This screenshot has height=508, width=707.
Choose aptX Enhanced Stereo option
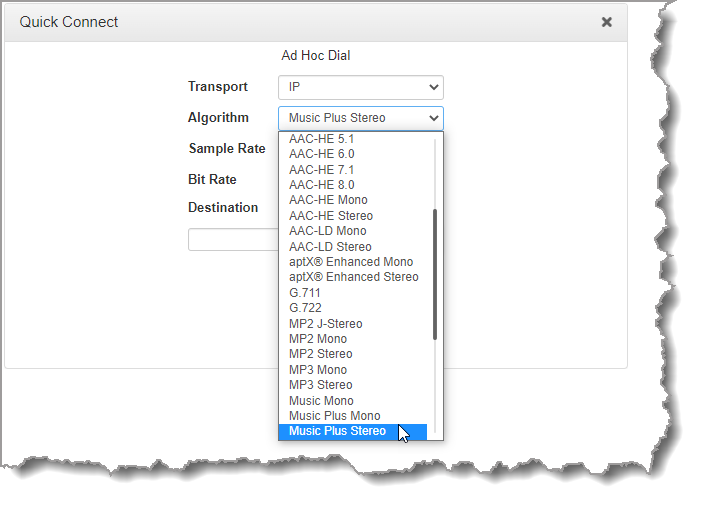(x=354, y=277)
